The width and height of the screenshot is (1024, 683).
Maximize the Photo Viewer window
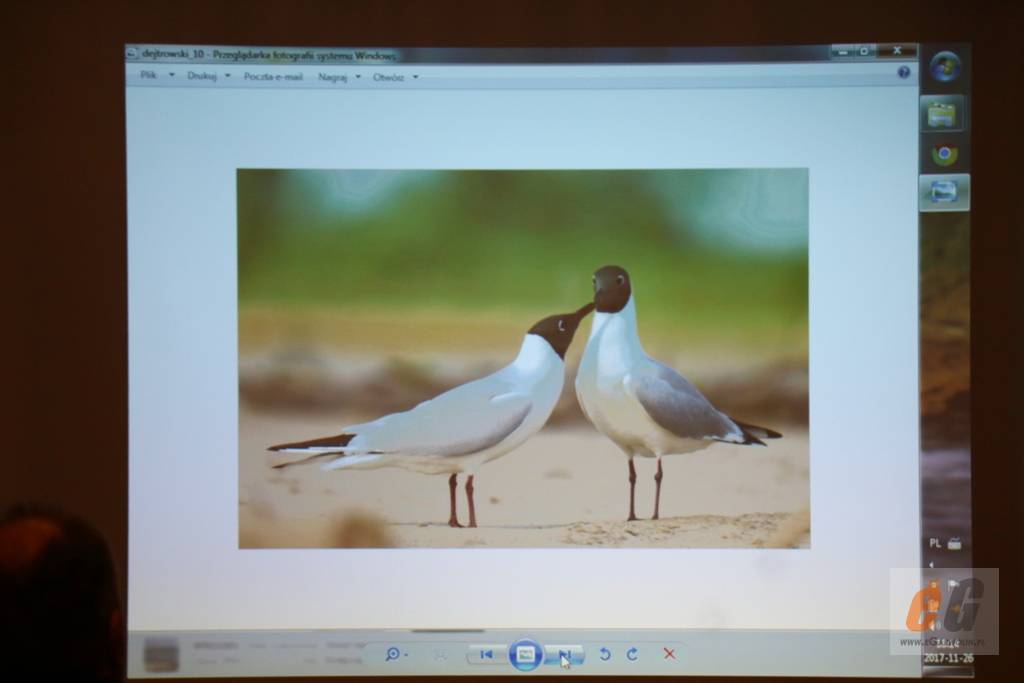(865, 51)
